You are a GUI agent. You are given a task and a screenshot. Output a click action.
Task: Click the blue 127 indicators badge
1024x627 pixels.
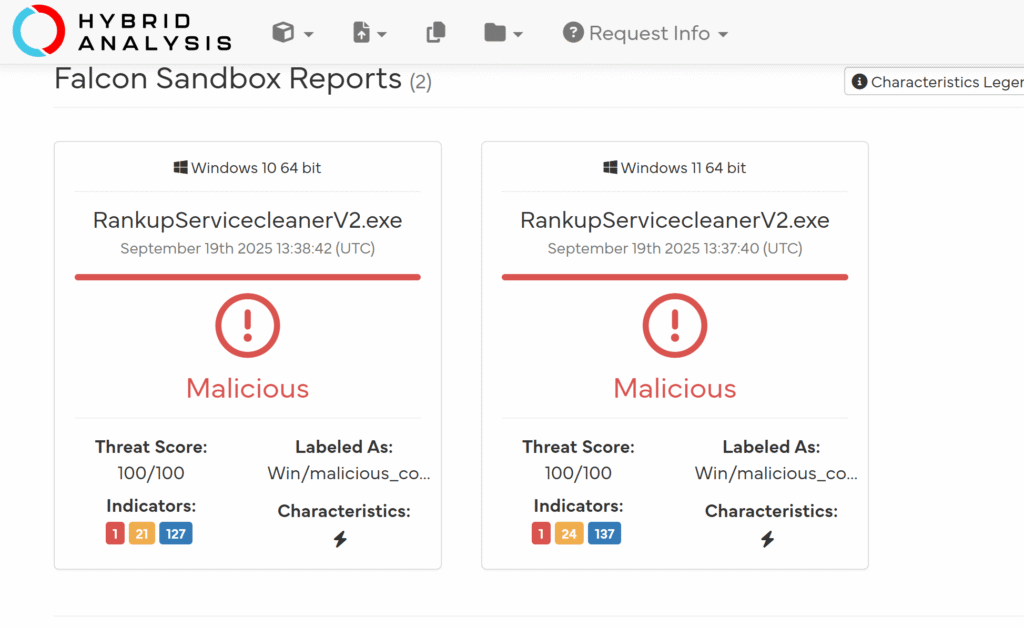coord(176,534)
